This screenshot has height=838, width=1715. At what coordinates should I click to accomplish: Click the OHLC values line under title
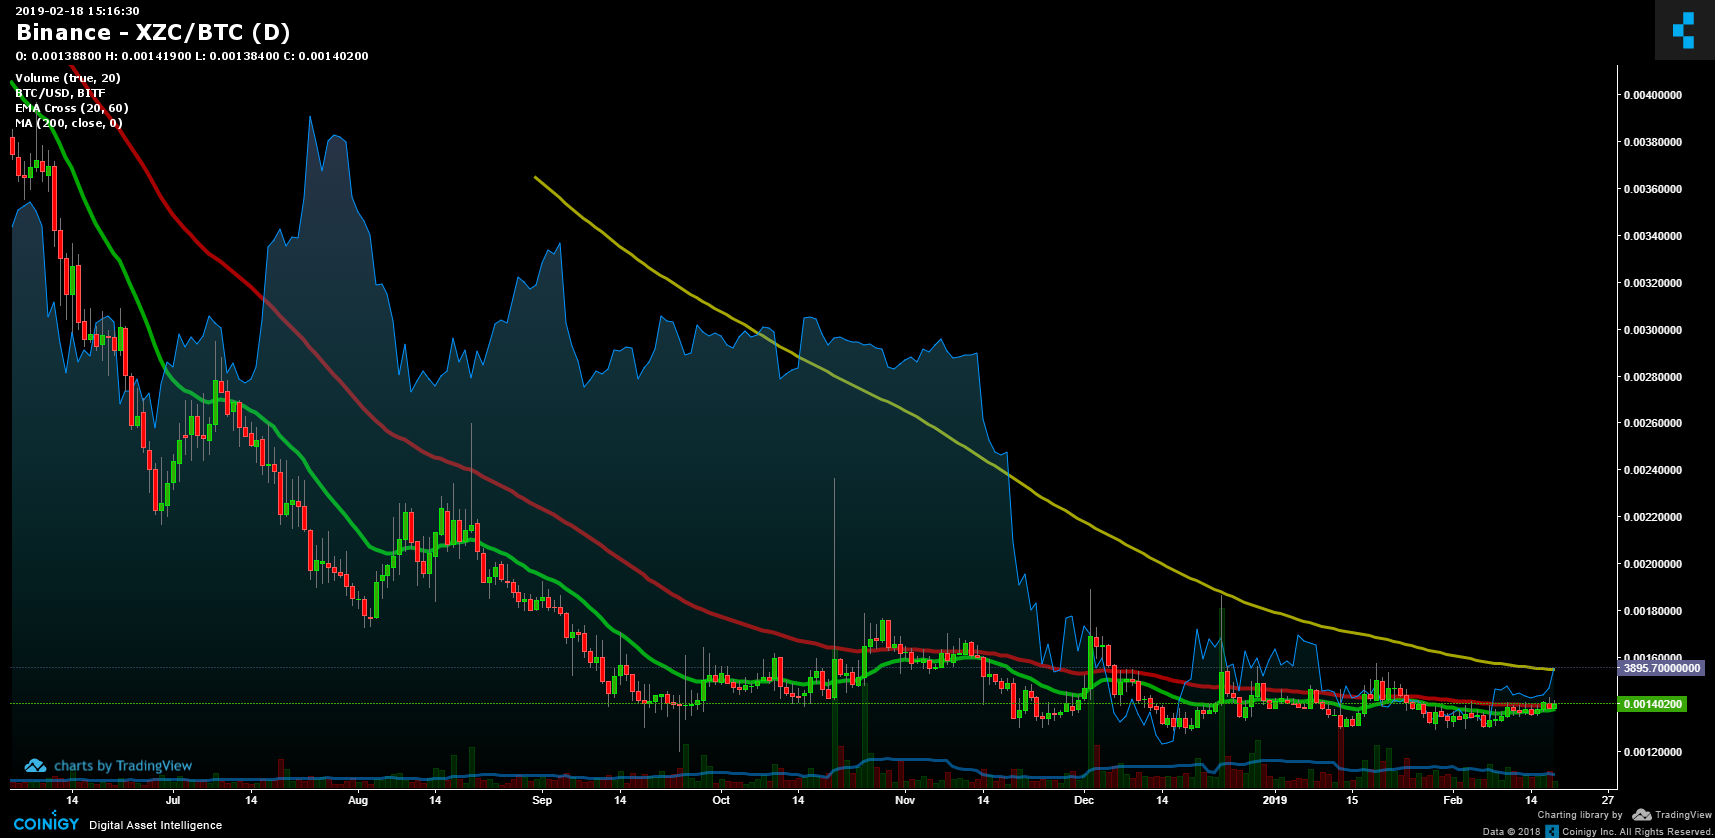(x=192, y=56)
